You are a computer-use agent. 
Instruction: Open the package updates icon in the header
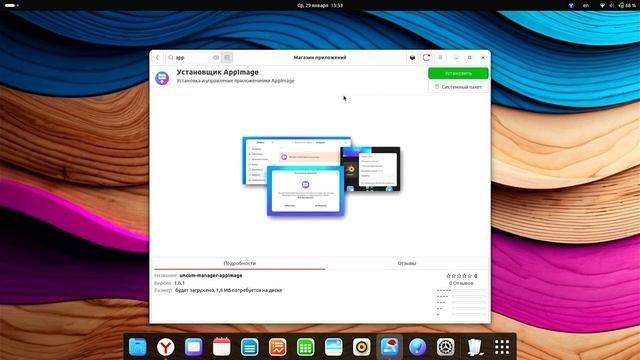tap(412, 58)
